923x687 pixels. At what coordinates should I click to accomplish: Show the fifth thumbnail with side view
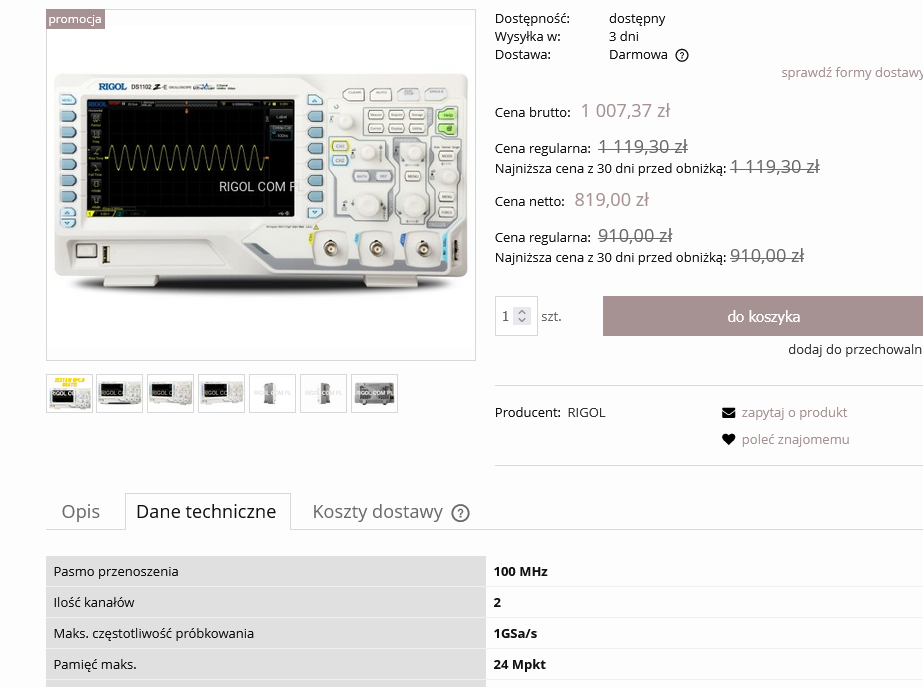[273, 393]
